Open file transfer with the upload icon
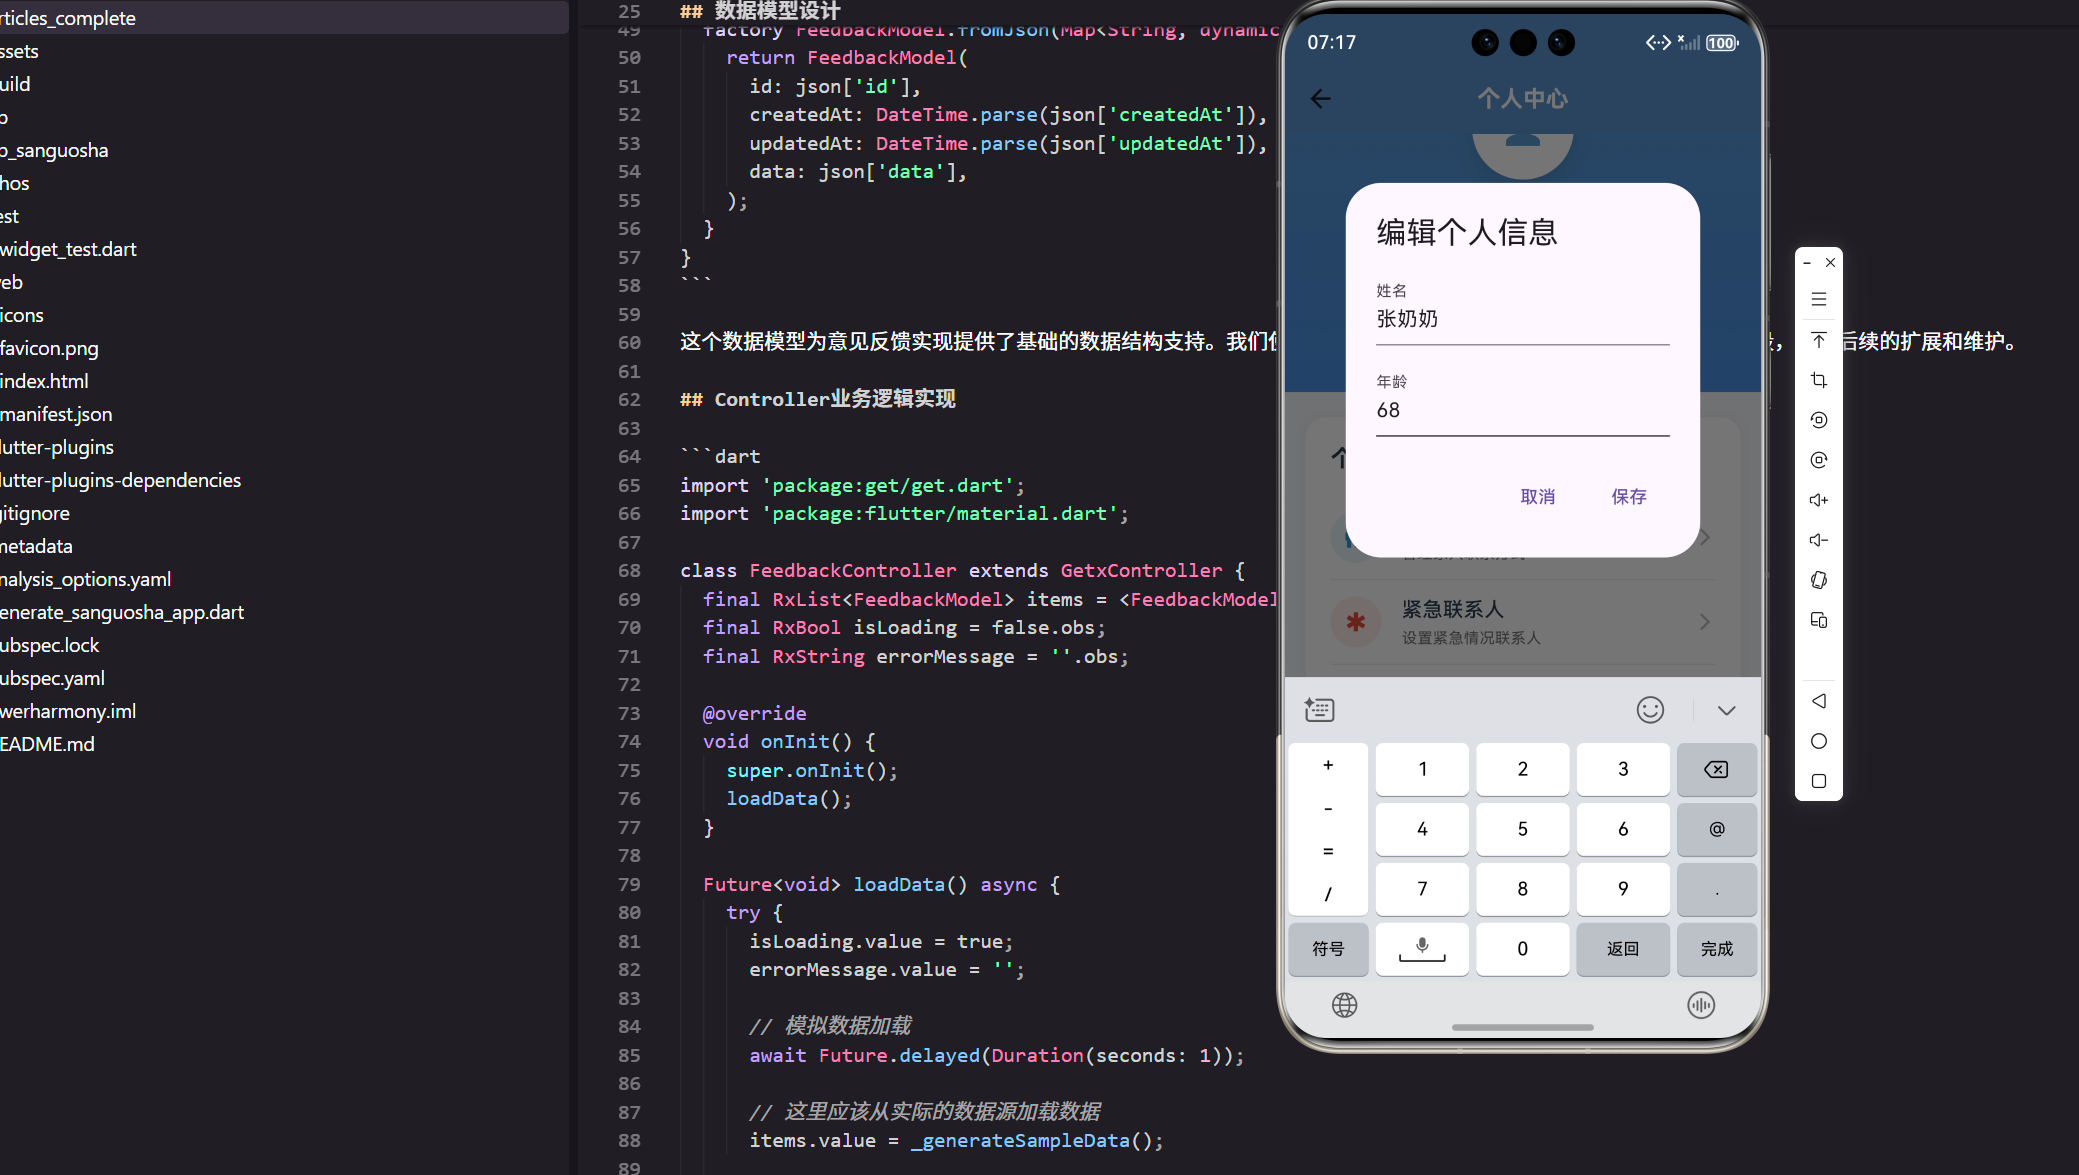 (1818, 340)
